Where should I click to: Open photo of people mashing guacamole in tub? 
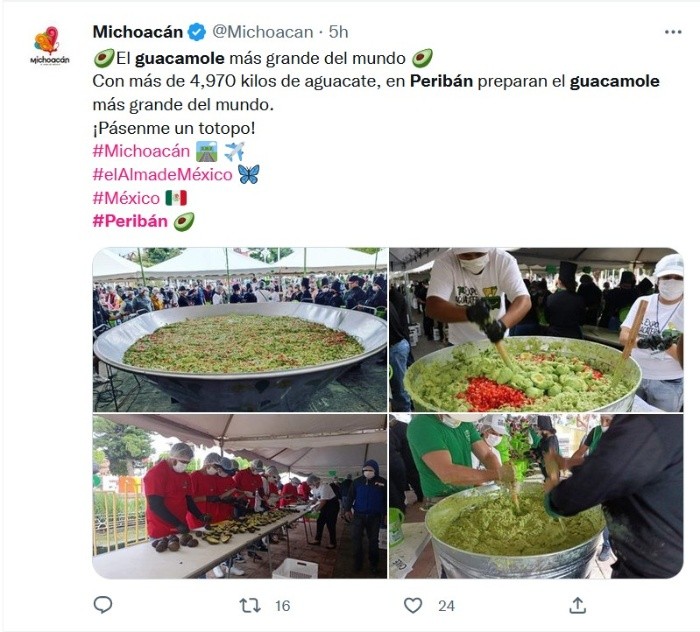[536, 496]
